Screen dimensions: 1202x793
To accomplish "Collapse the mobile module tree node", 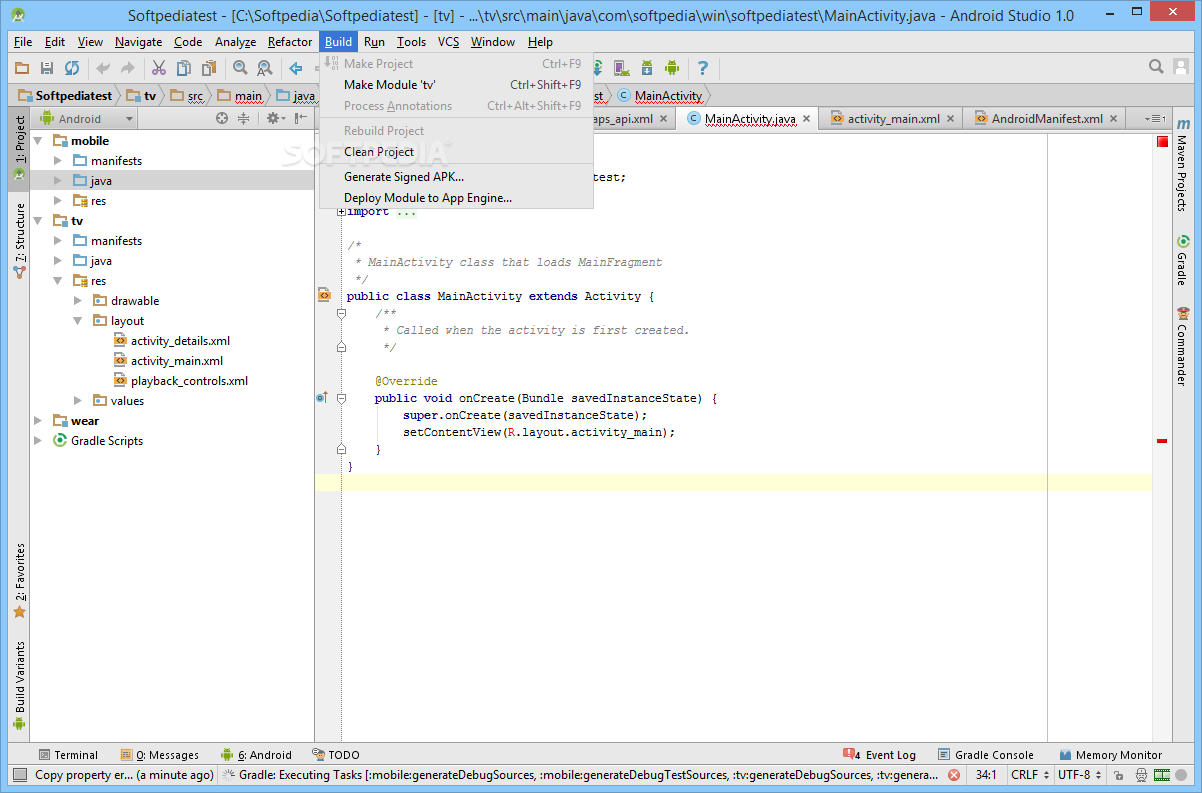I will point(39,141).
